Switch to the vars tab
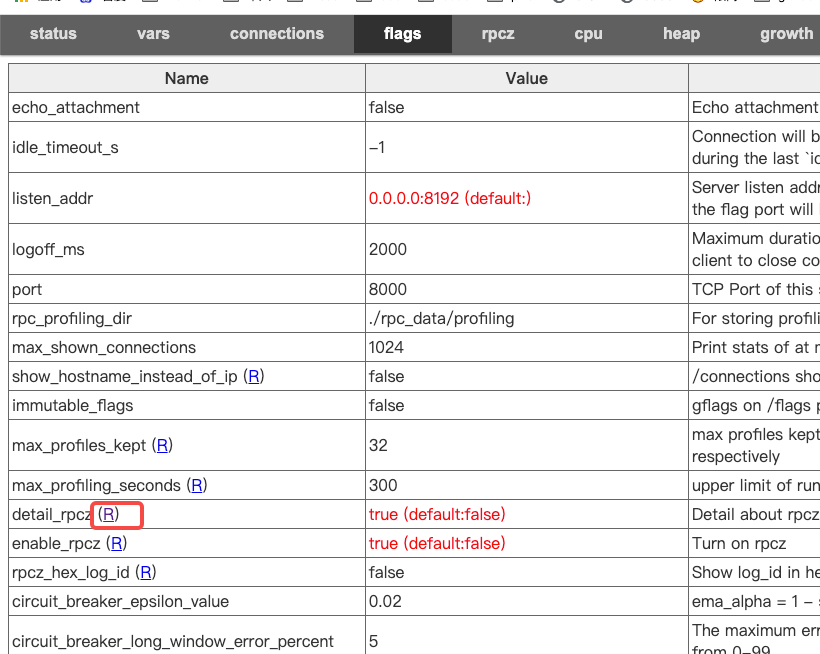Screen dimensions: 820x654 click(153, 34)
